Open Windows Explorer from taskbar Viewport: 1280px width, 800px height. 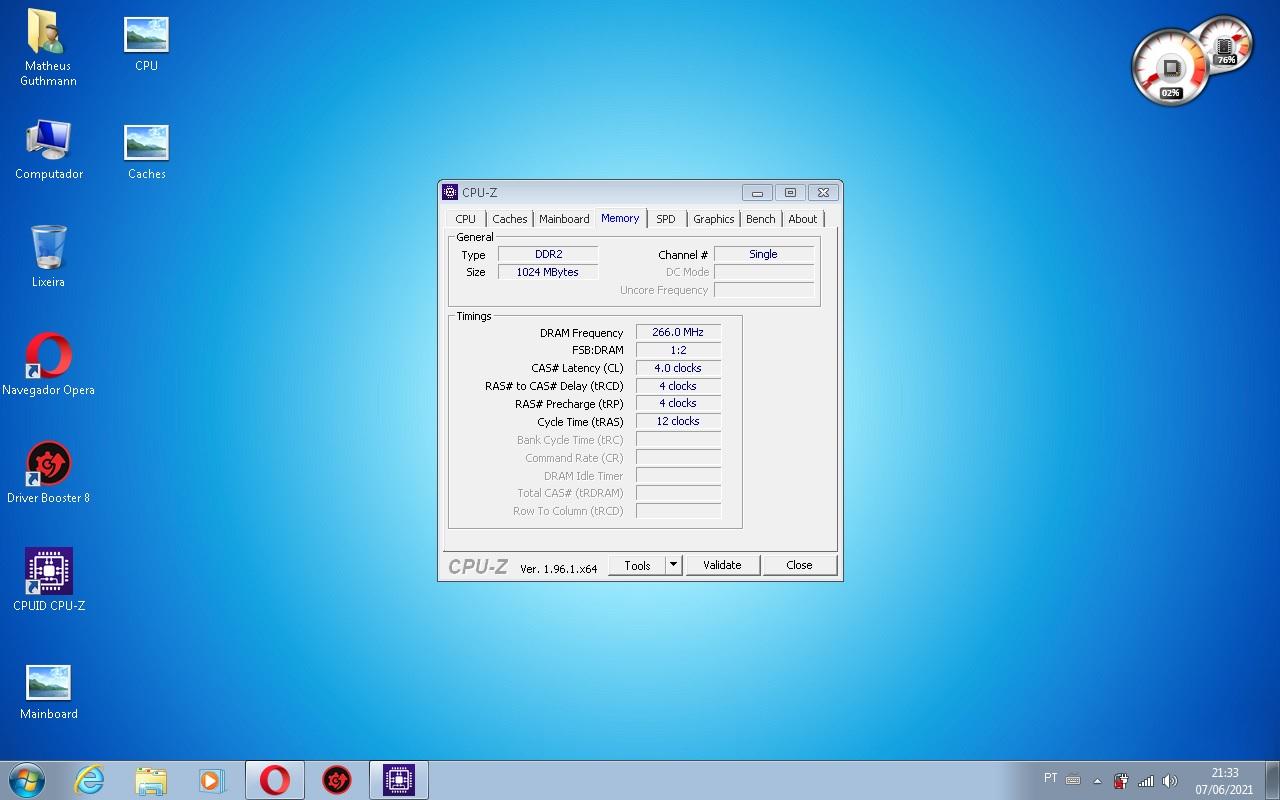coord(151,780)
